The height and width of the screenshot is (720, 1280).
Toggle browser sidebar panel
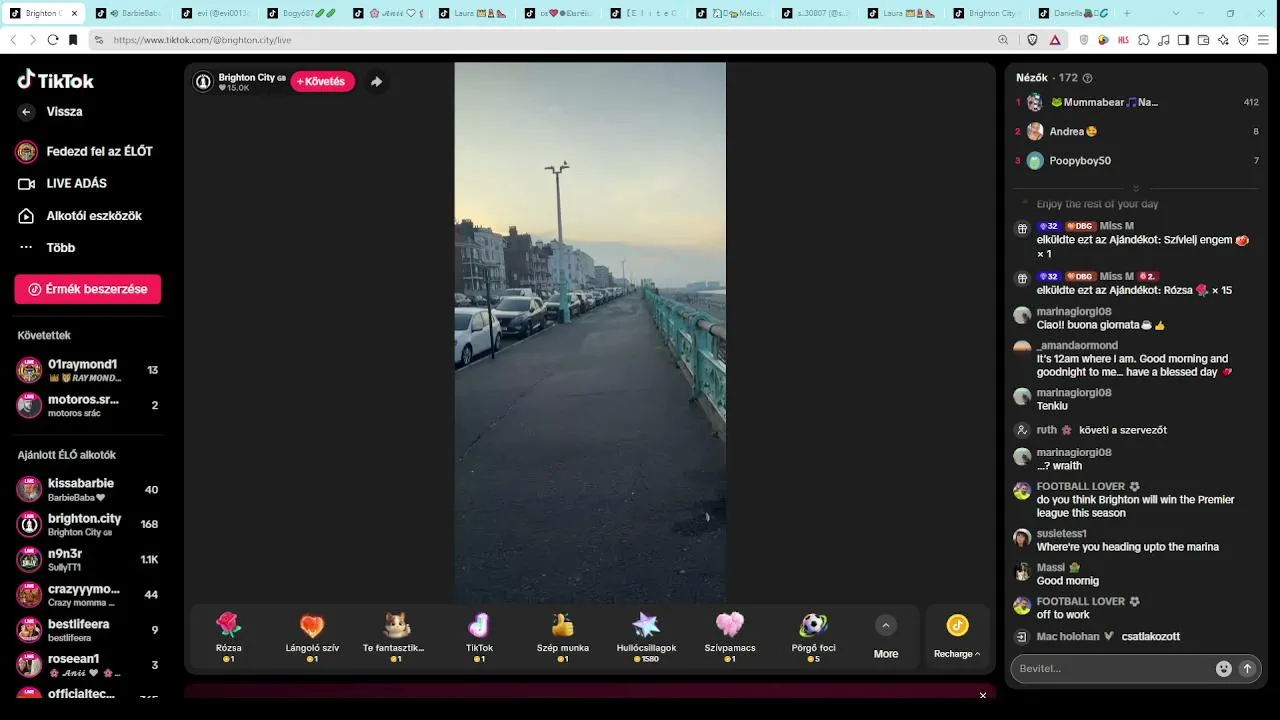(x=1183, y=40)
